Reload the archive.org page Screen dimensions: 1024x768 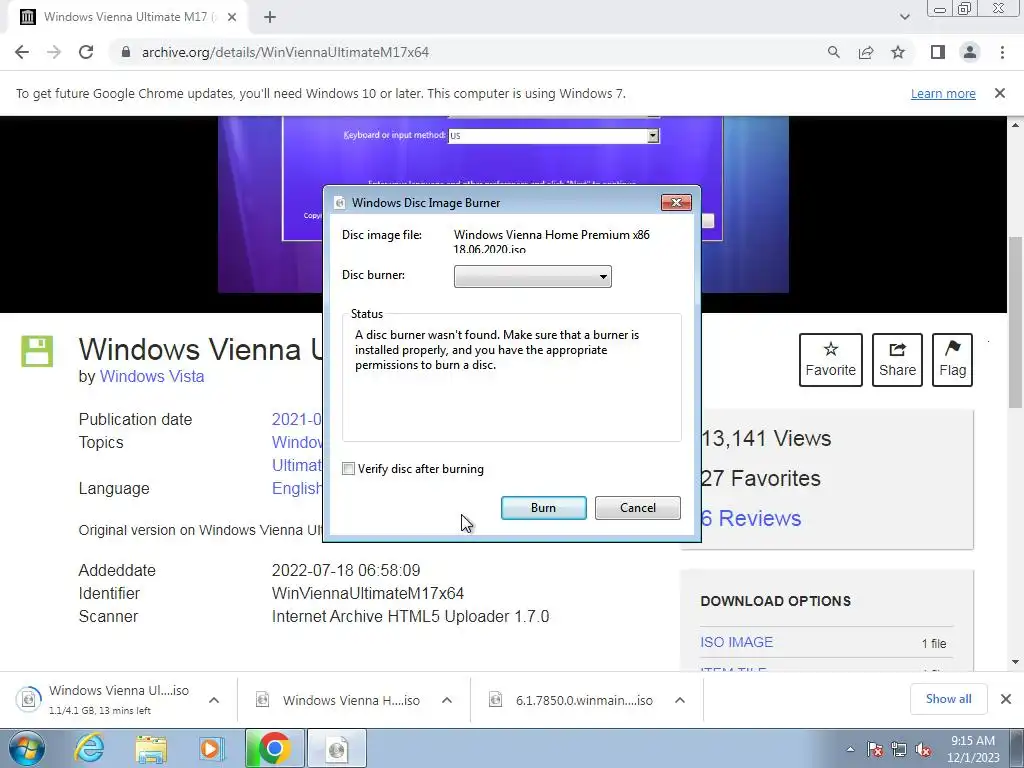click(86, 52)
